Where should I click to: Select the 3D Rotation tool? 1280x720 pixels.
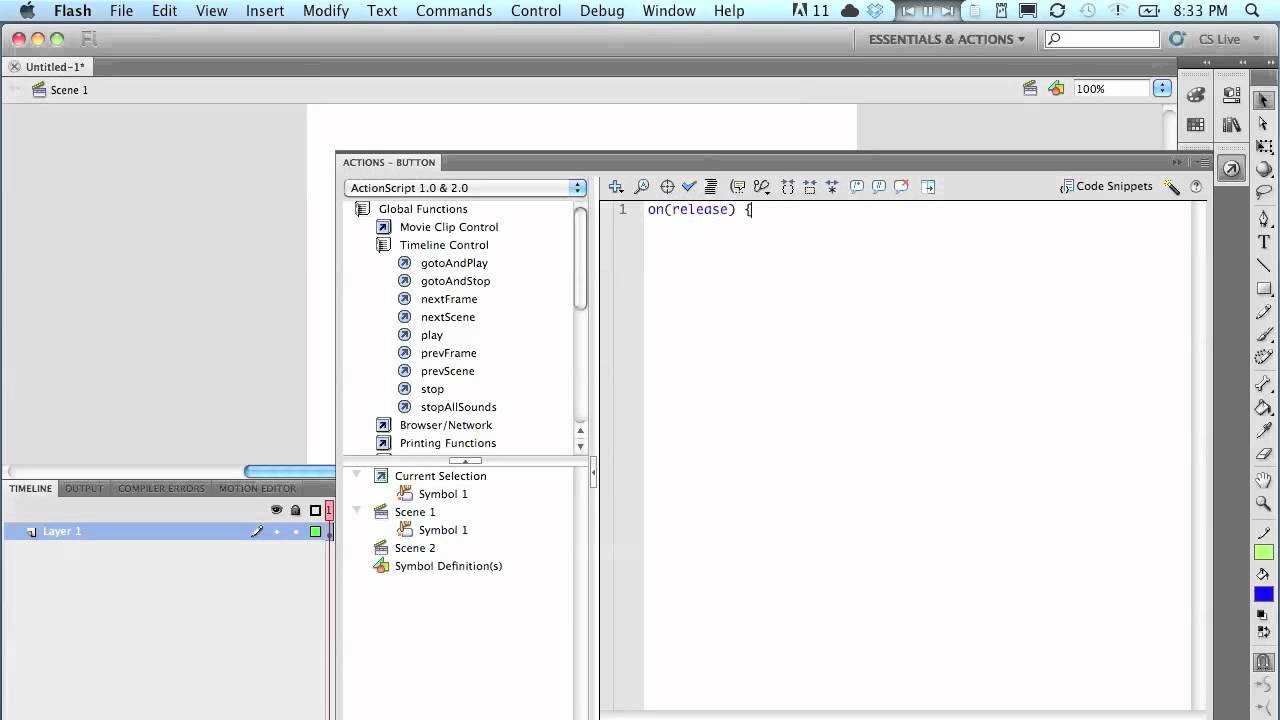coord(1264,169)
